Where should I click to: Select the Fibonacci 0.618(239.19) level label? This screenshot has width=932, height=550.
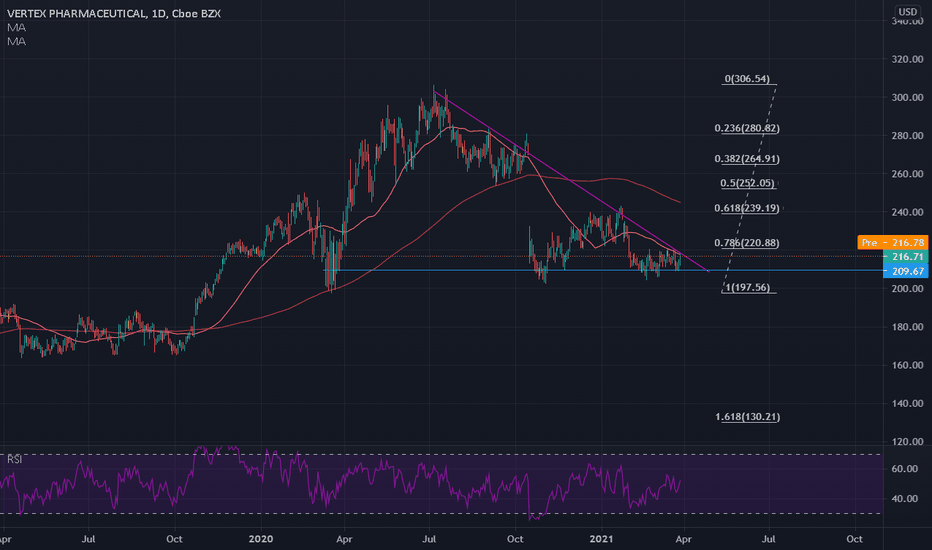747,208
